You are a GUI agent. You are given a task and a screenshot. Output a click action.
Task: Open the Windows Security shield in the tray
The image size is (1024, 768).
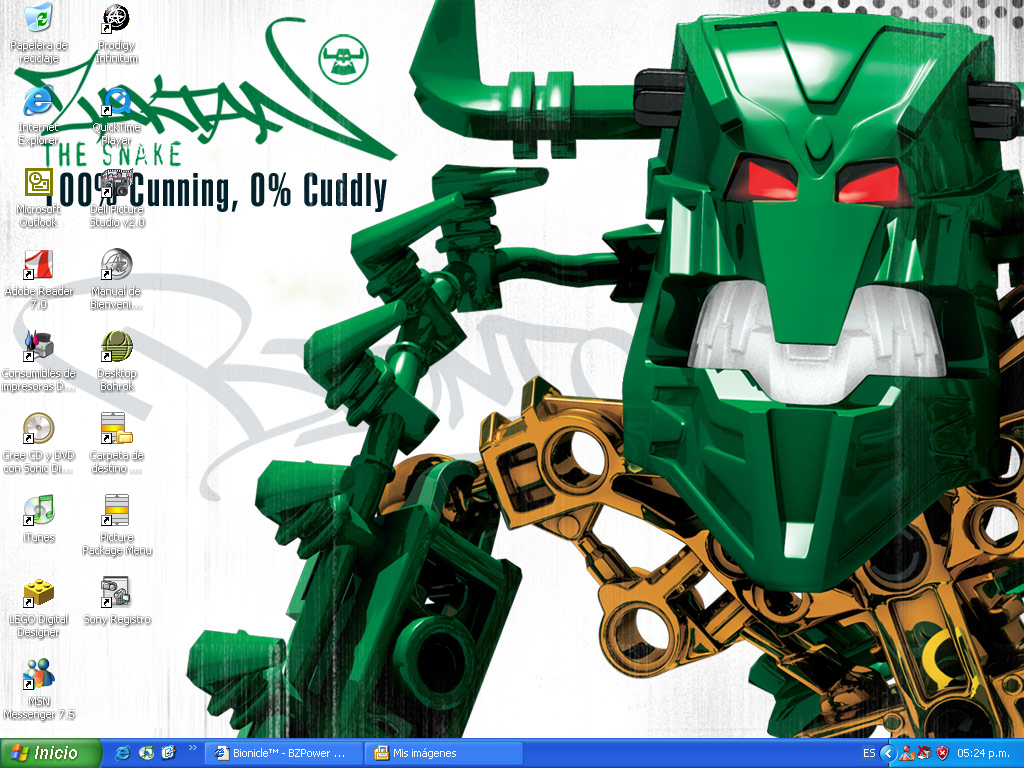[941, 753]
